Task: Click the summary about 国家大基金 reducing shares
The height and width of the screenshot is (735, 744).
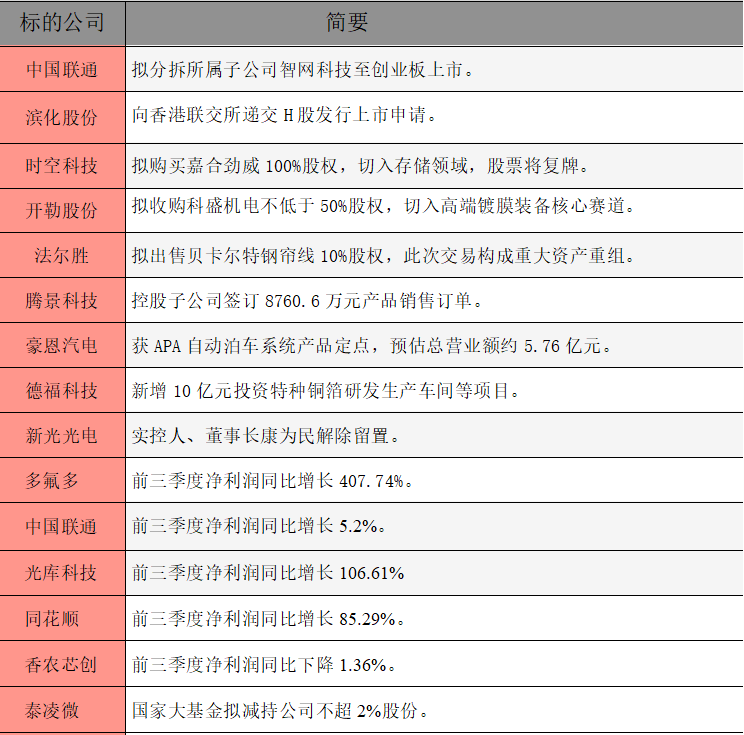Action: pyautogui.click(x=282, y=711)
